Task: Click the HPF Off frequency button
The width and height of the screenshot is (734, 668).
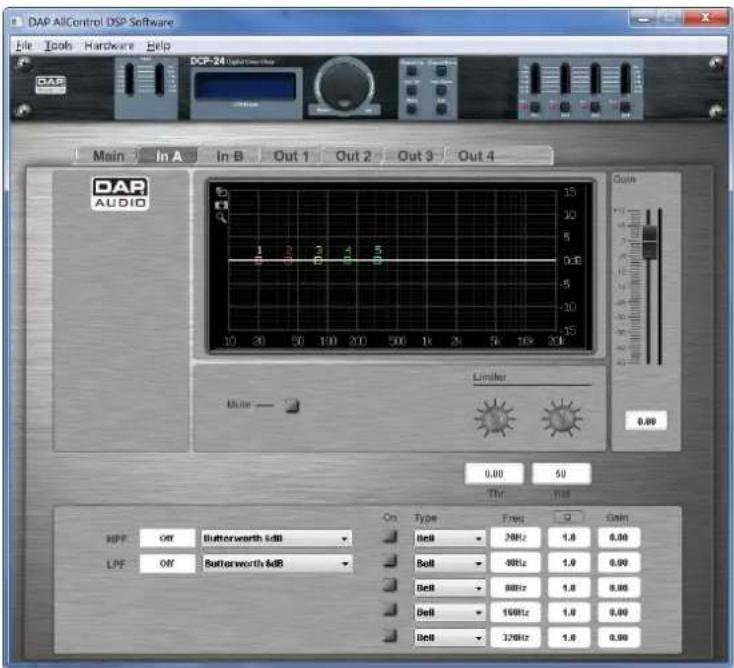Action: pos(167,538)
